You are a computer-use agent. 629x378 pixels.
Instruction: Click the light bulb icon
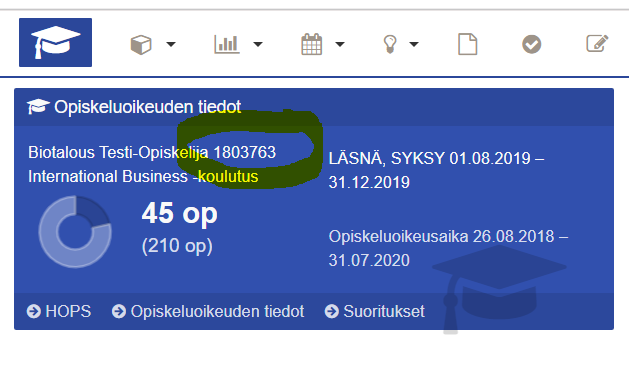coord(390,44)
